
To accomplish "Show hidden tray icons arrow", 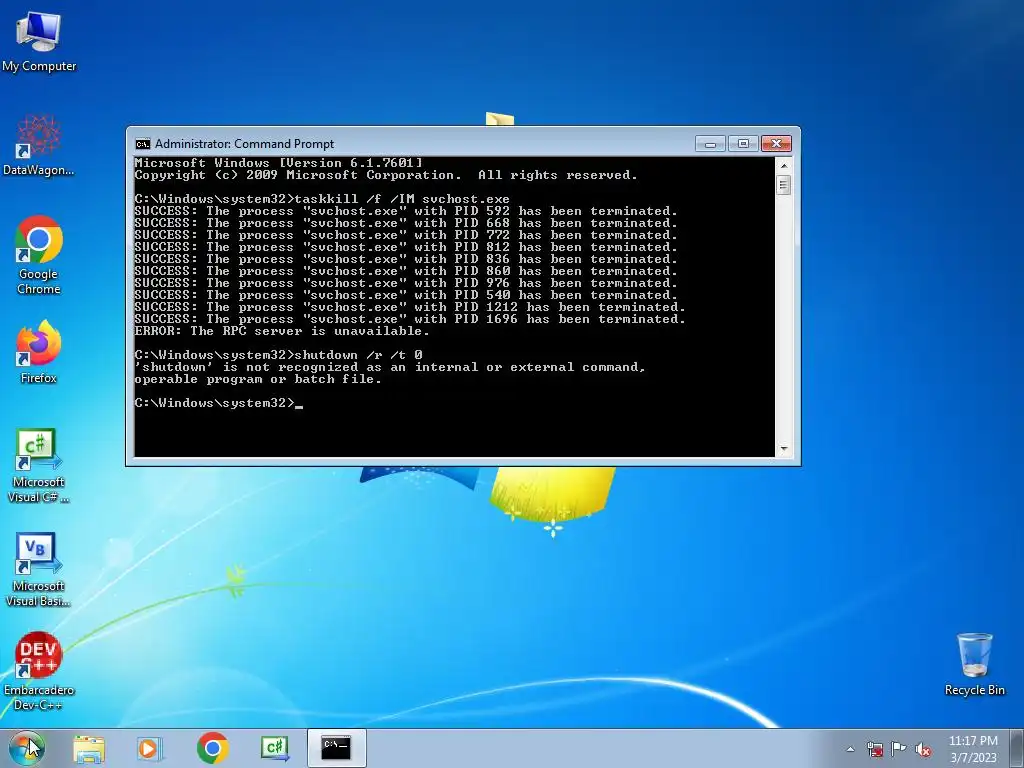I will pos(850,749).
